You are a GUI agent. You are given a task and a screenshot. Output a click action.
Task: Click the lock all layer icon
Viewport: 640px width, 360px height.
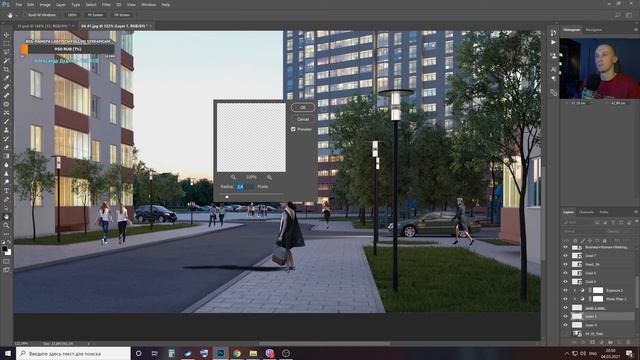605,240
